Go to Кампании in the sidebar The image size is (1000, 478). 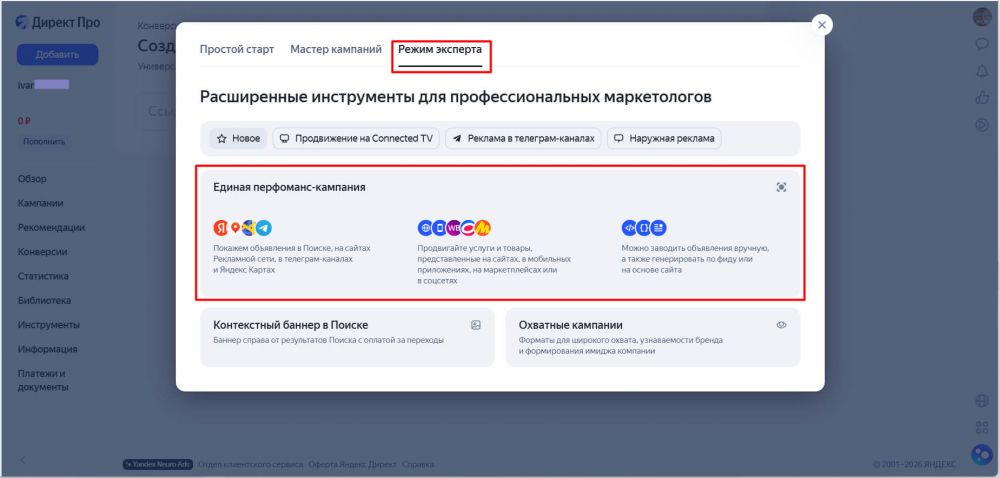[x=40, y=203]
